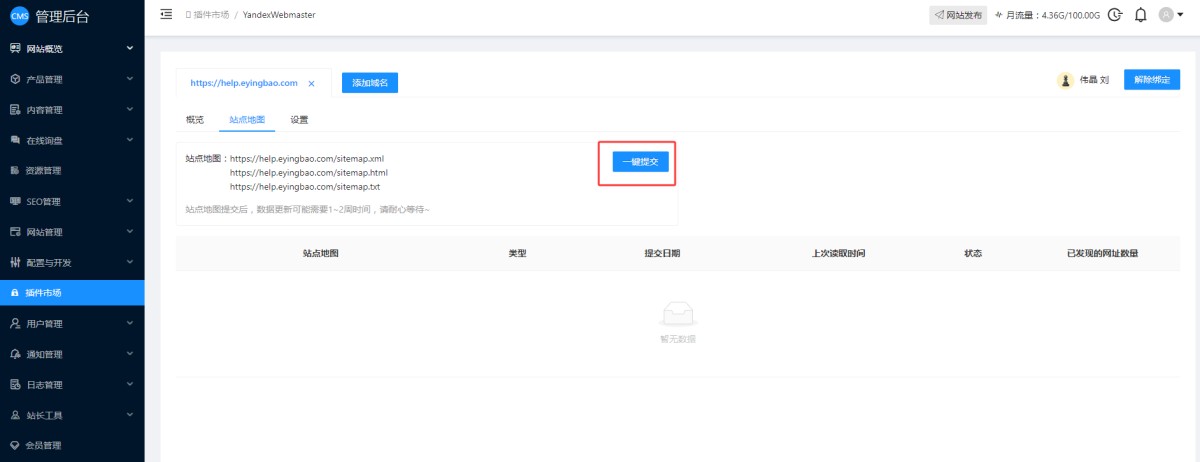Viewport: 1200px width, 462px height.
Task: Click the 添加域名 button
Action: pos(370,83)
